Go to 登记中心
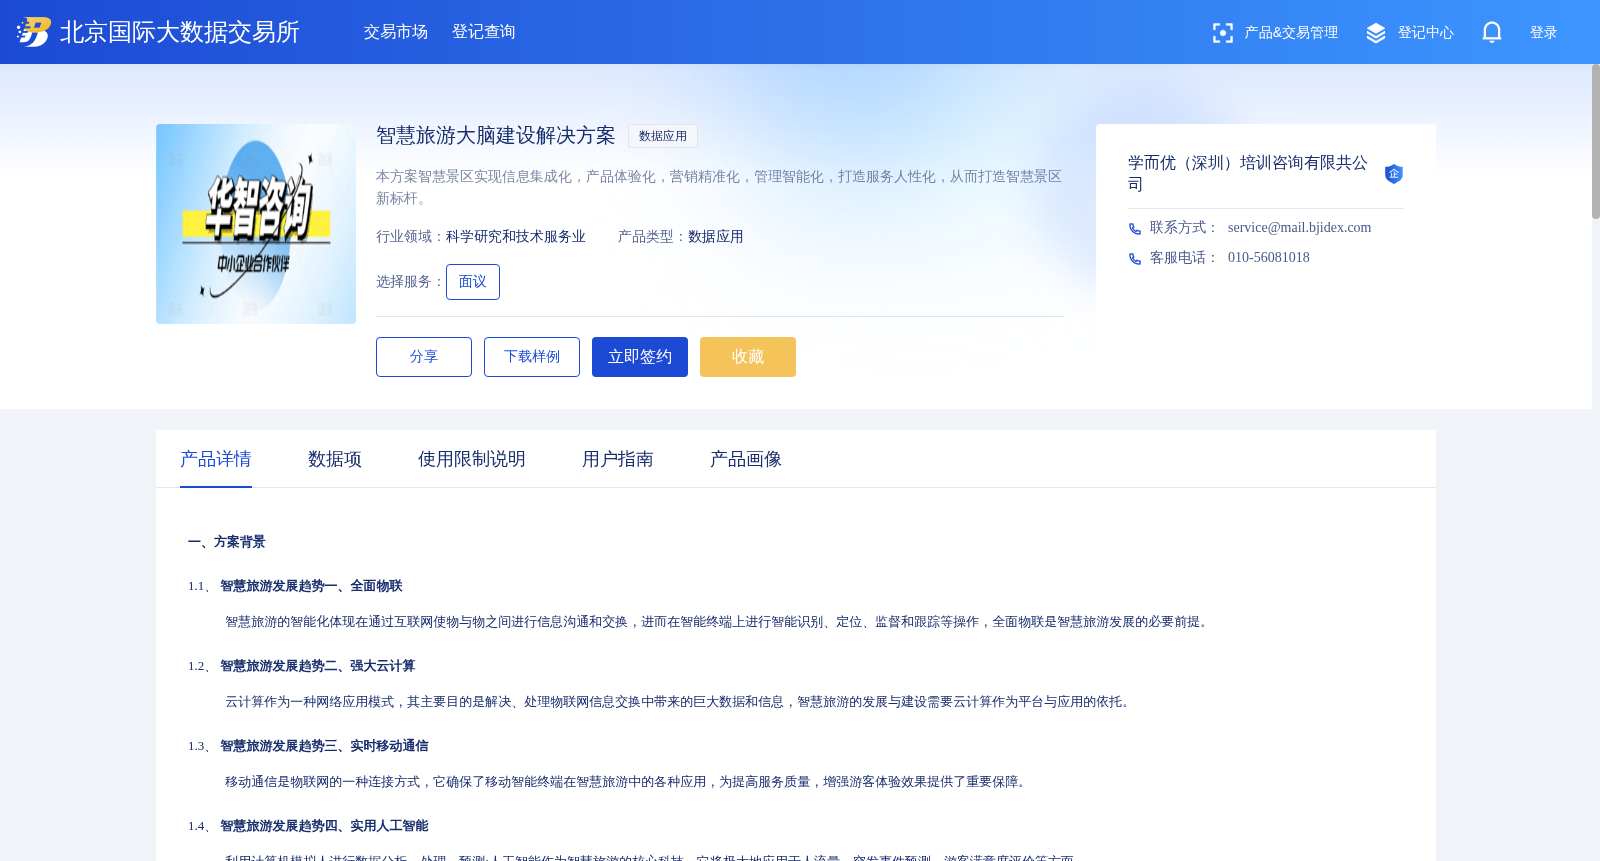The height and width of the screenshot is (861, 1600). 1426,33
